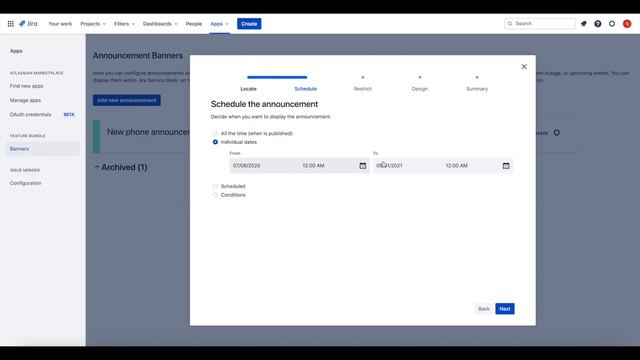
Task: Open Configuration in sidebar
Action: click(x=25, y=183)
